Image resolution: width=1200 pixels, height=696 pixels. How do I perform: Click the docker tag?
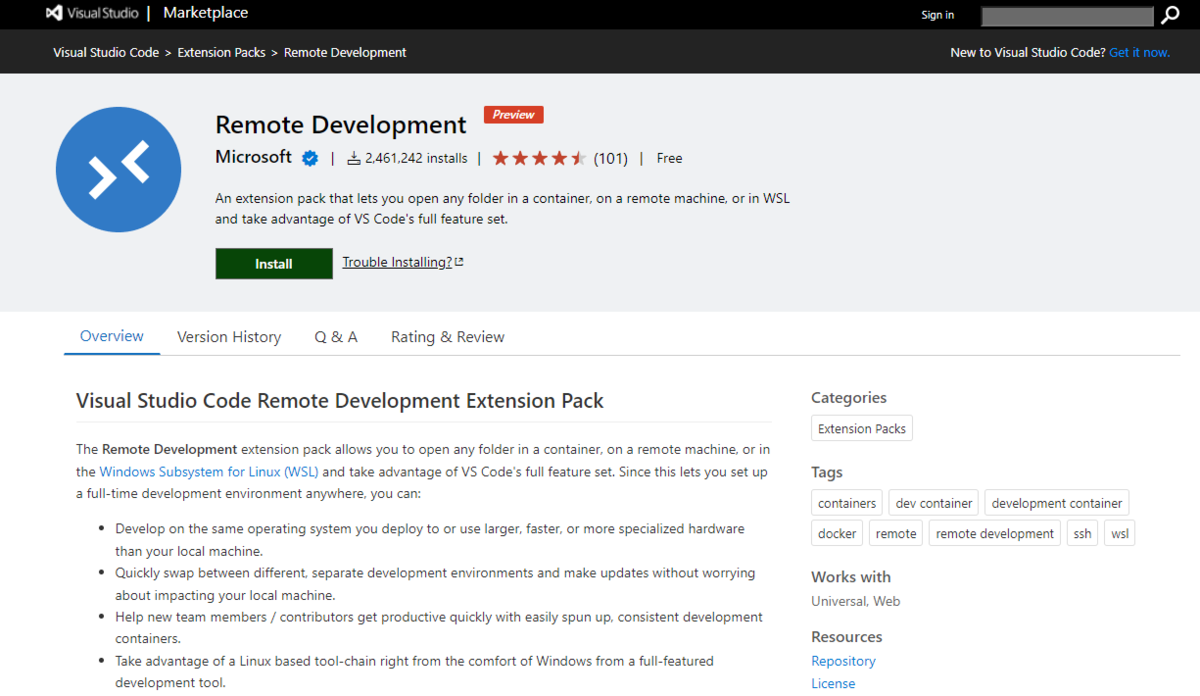coord(837,533)
